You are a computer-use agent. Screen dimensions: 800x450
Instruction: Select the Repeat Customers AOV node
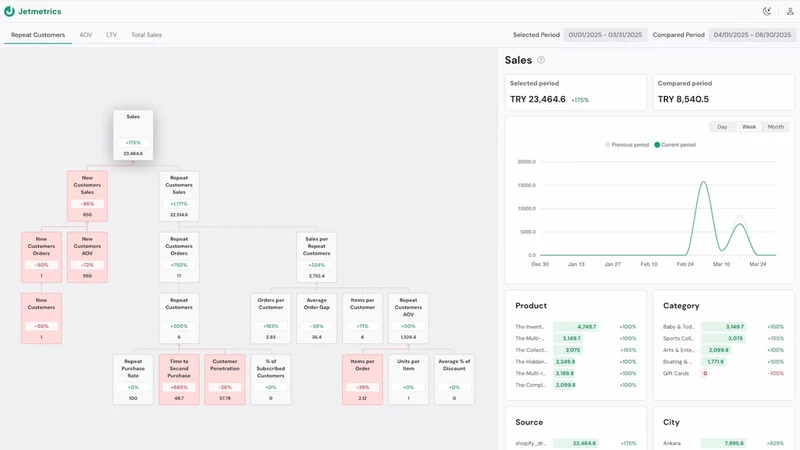click(409, 318)
